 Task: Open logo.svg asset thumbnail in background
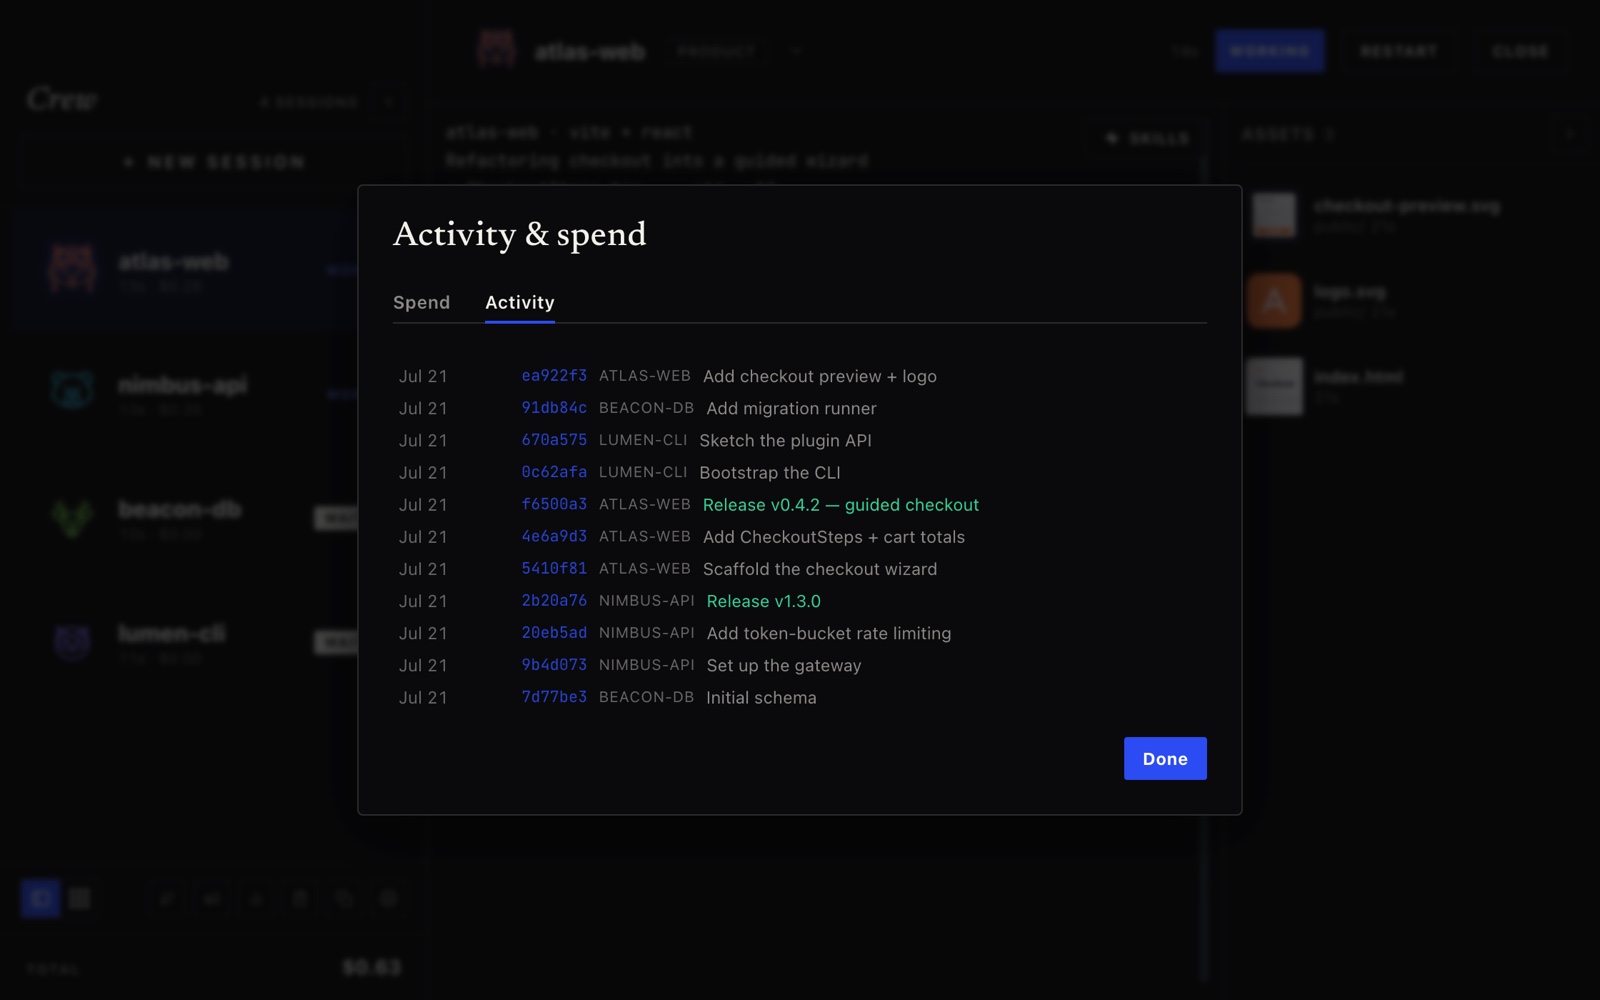coord(1275,300)
